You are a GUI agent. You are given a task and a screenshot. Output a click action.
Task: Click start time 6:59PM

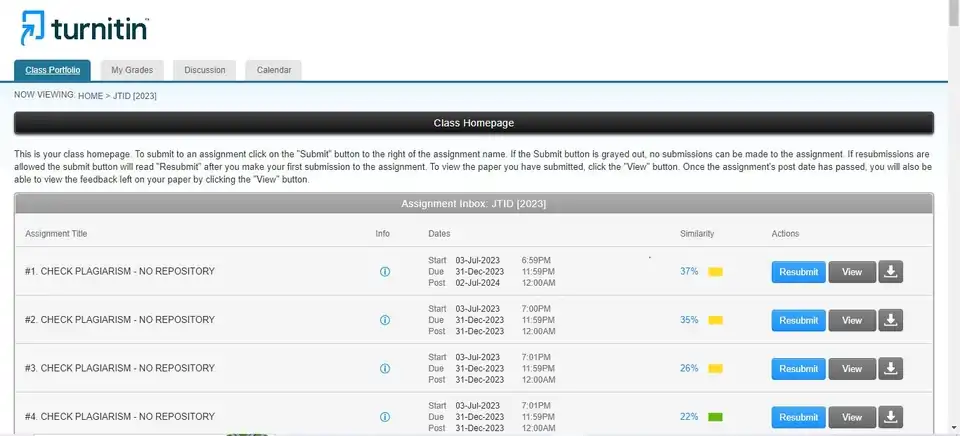[x=536, y=260]
